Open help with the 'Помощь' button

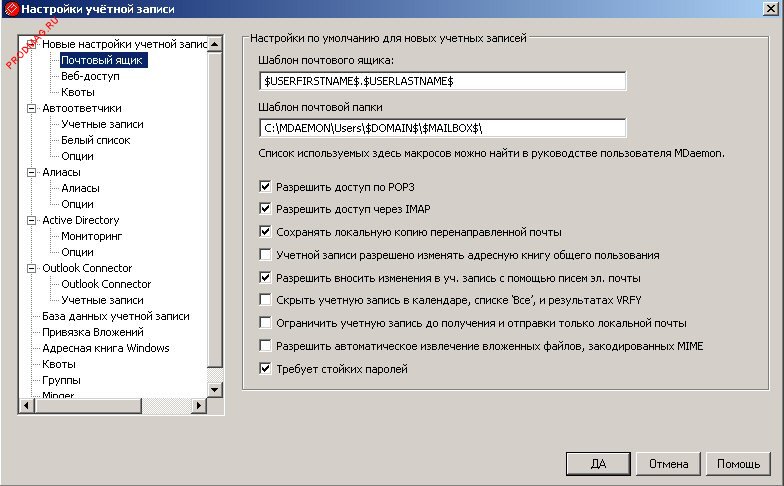pyautogui.click(x=739, y=464)
